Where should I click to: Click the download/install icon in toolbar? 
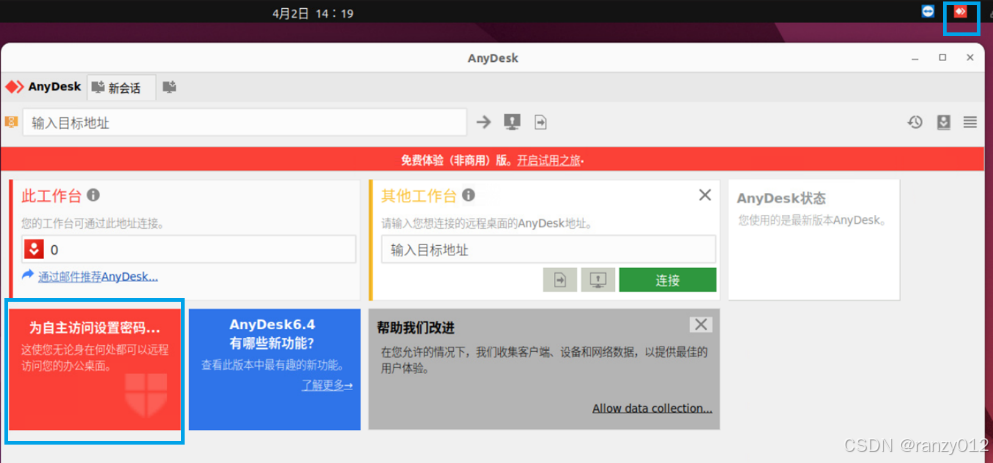(944, 122)
